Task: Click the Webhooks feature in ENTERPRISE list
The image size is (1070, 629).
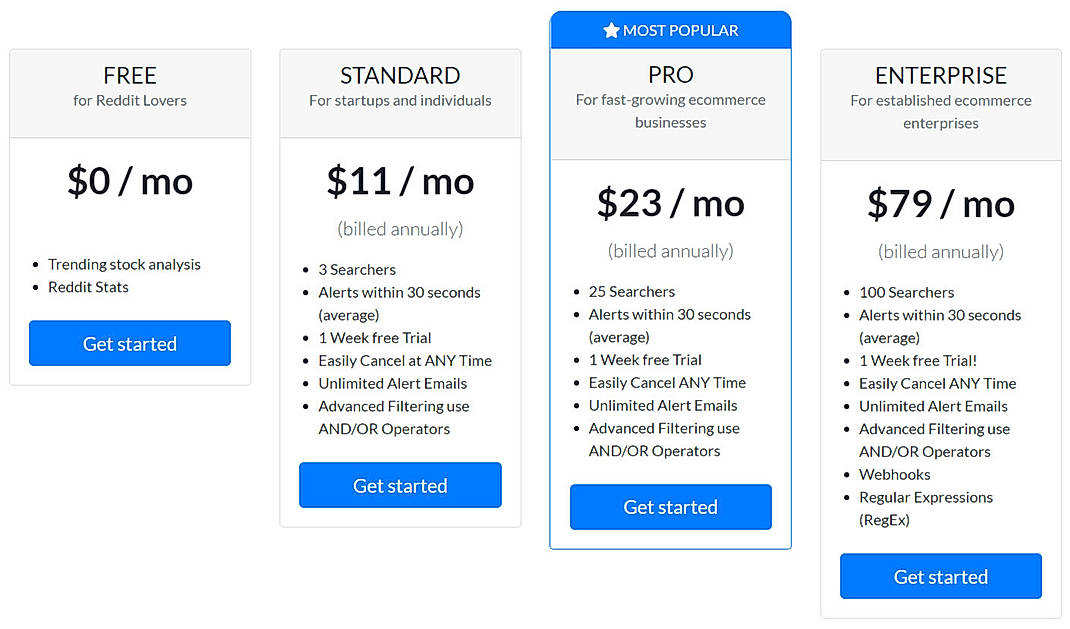Action: coord(894,474)
